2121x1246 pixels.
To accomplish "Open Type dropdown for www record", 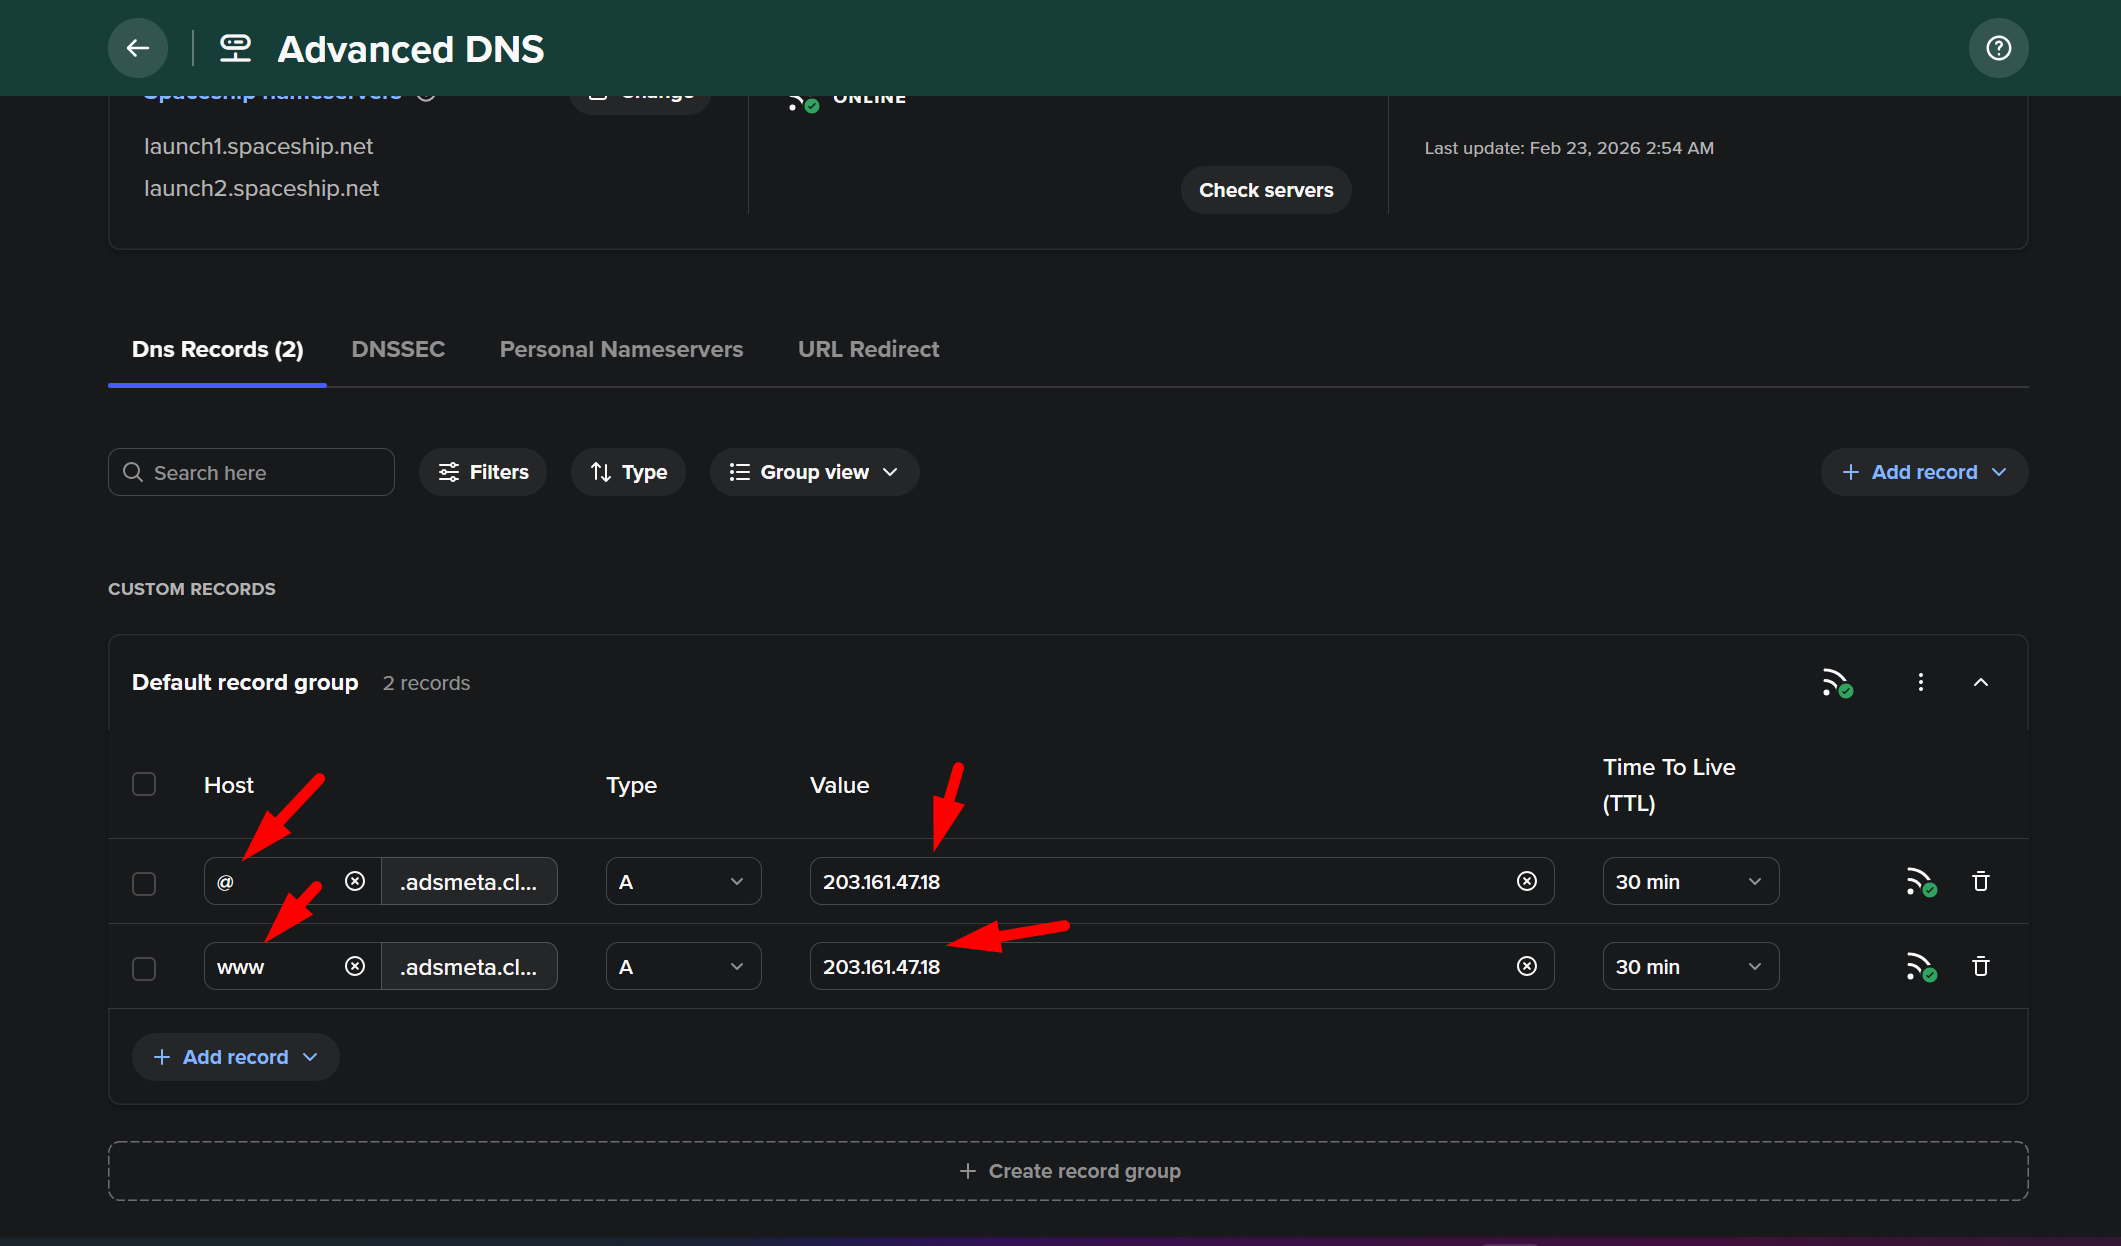I will tap(683, 967).
